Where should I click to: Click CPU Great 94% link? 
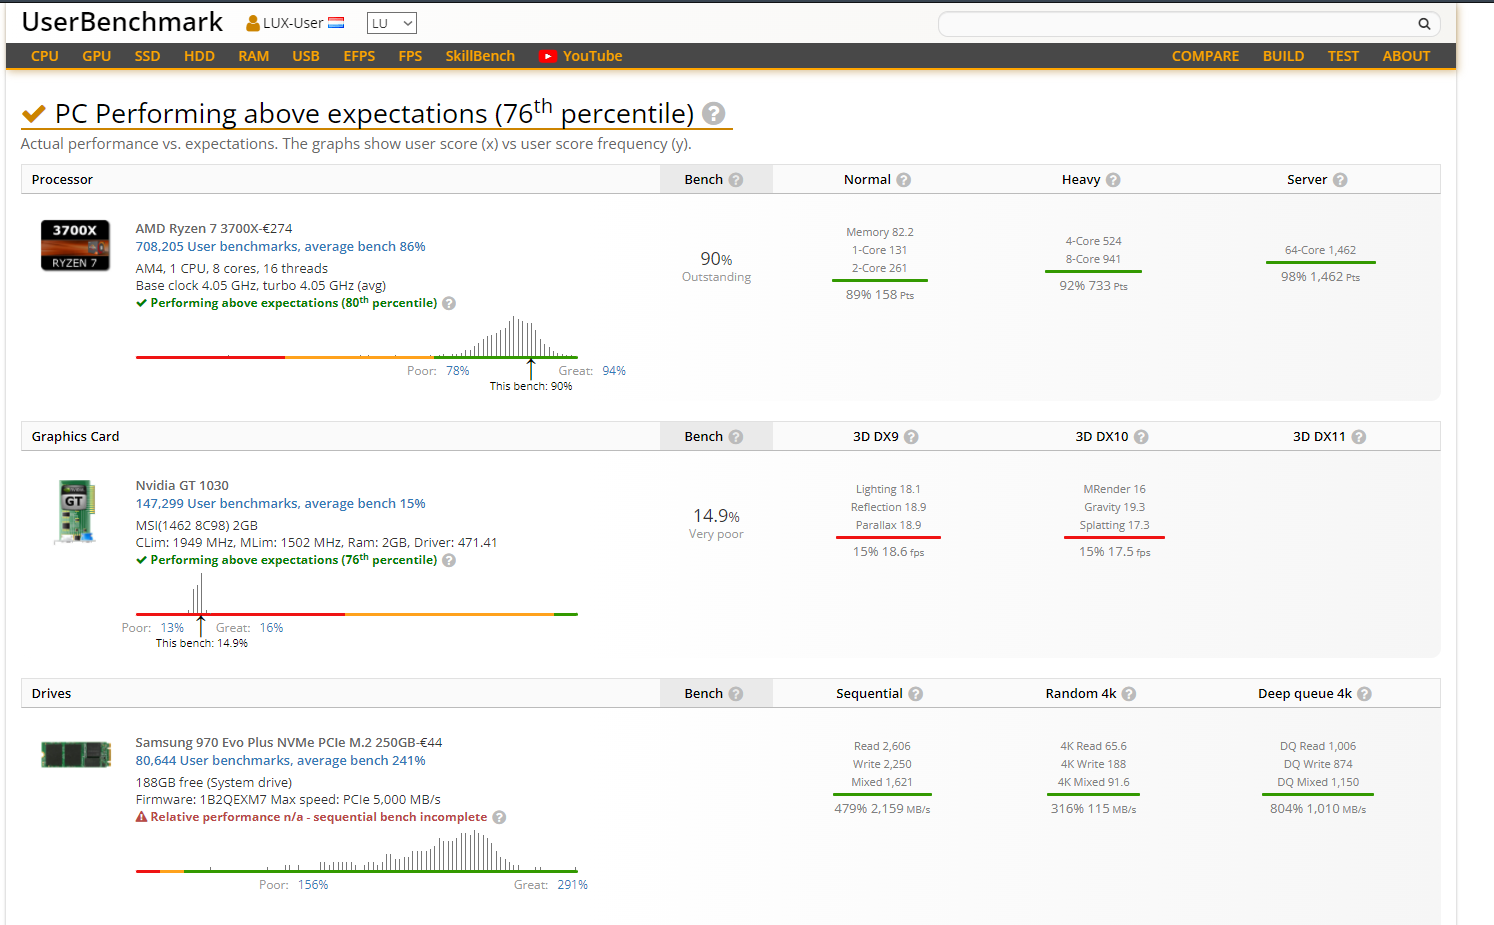pos(614,371)
